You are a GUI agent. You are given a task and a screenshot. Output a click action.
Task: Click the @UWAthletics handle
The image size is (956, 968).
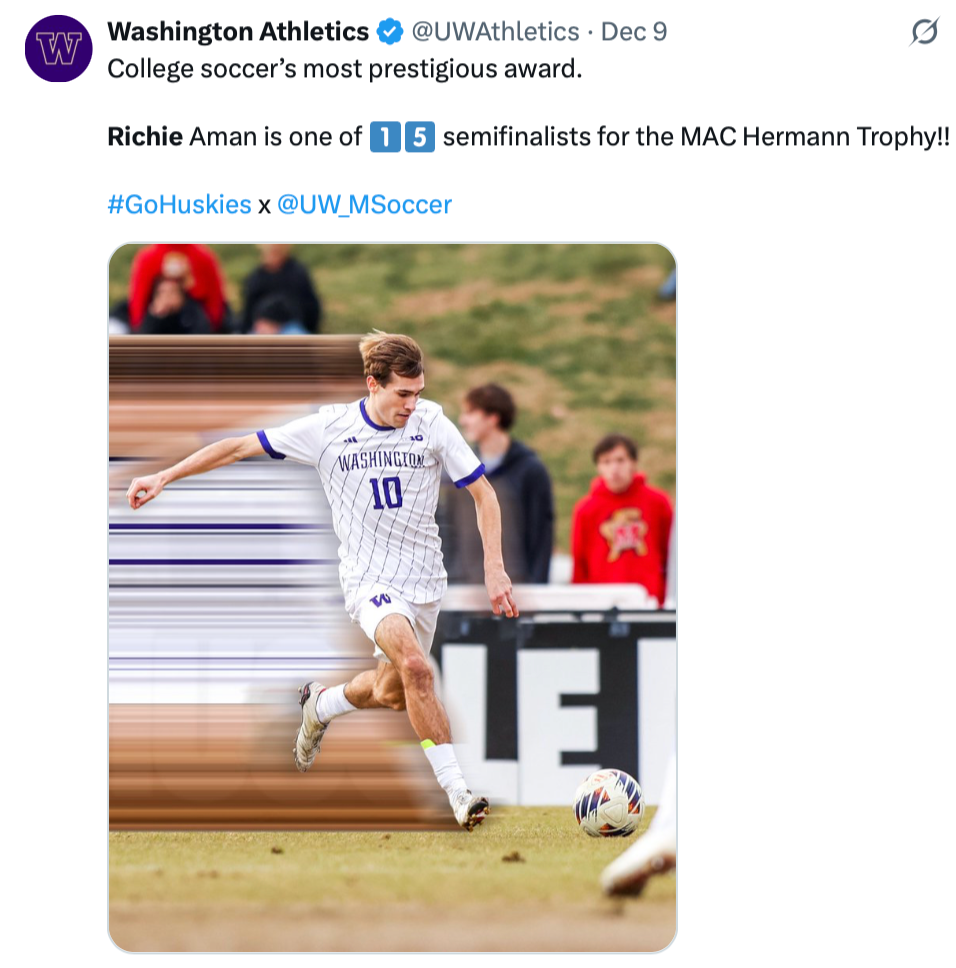[x=495, y=32]
